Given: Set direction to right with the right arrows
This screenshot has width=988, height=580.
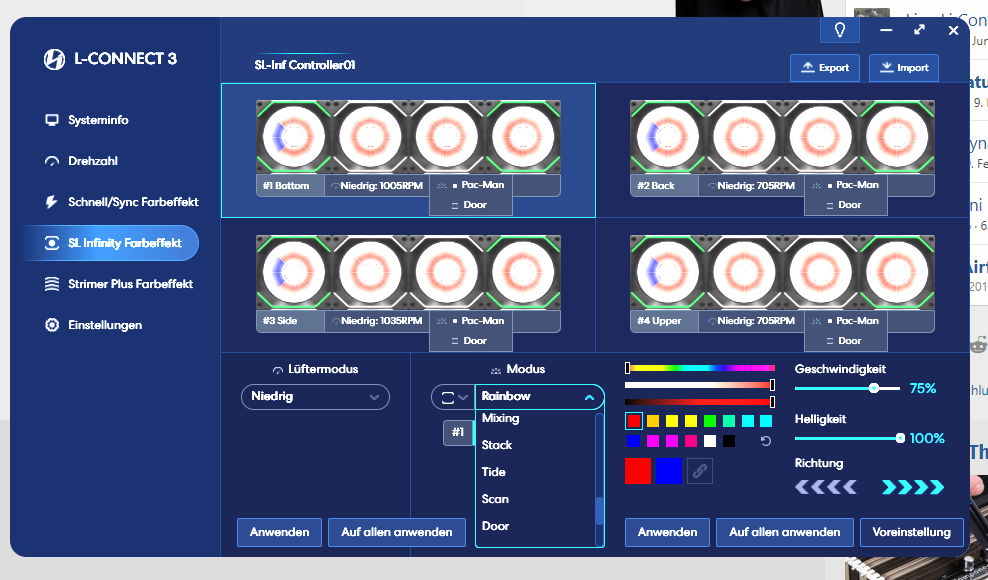Looking at the screenshot, I should point(912,487).
